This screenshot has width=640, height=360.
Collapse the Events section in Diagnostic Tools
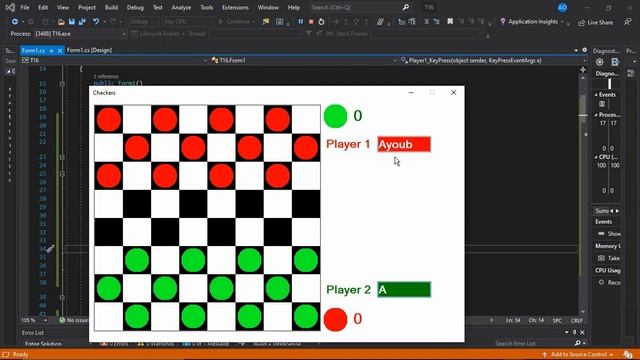tap(596, 95)
